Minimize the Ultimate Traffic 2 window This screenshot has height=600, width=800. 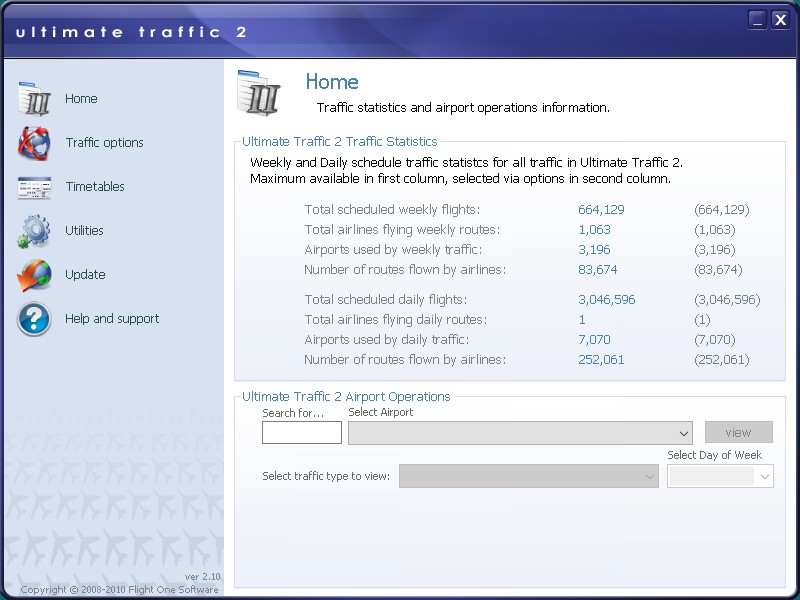[758, 20]
